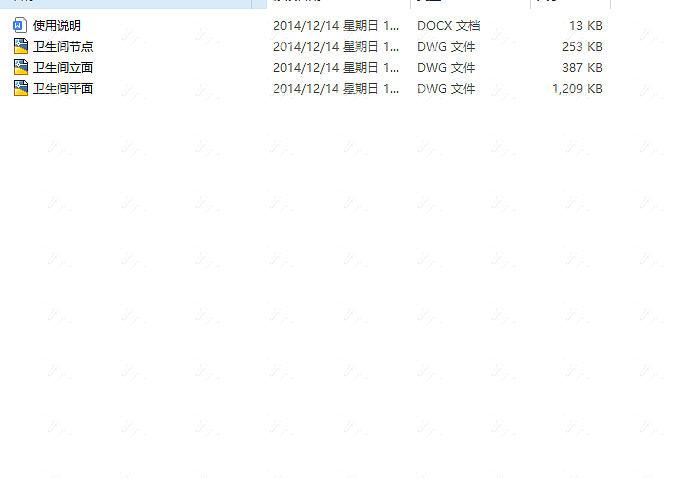Click the 13 KB size value
696x478 pixels.
[586, 26]
